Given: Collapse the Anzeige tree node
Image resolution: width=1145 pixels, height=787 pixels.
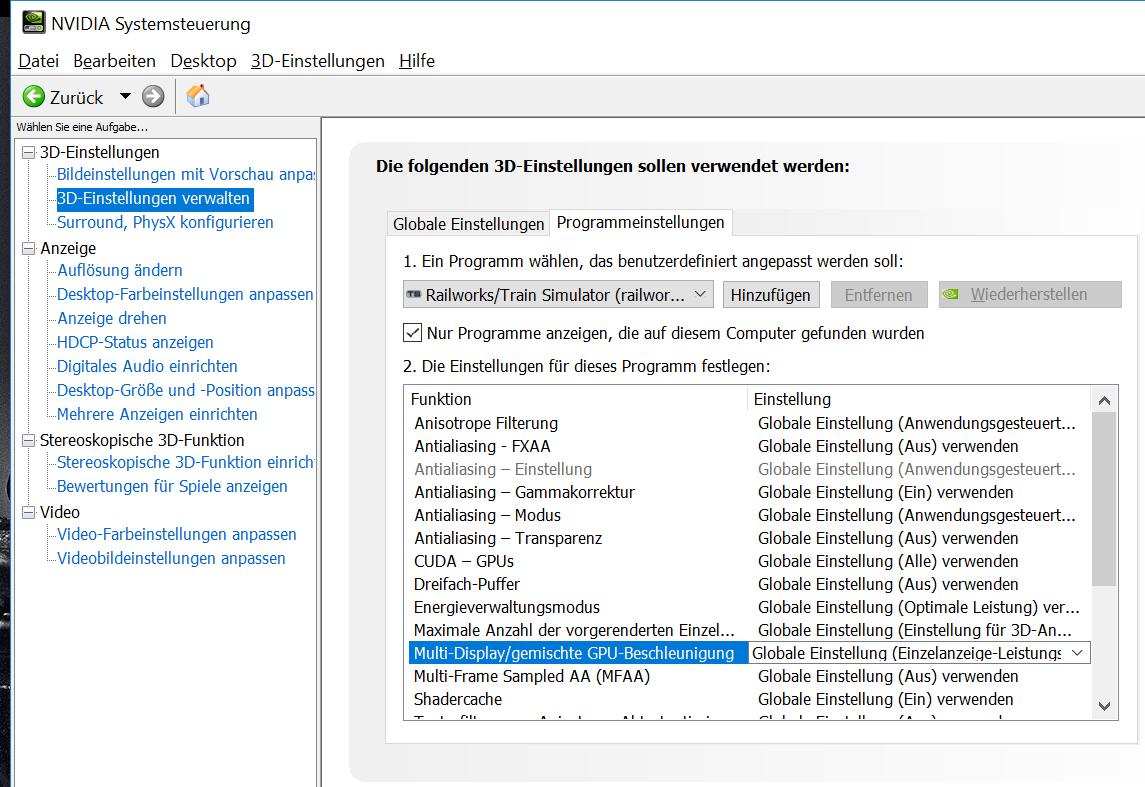Looking at the screenshot, I should pyautogui.click(x=28, y=248).
